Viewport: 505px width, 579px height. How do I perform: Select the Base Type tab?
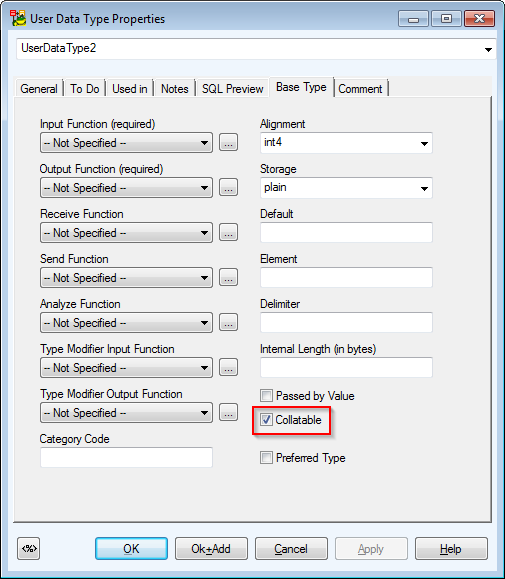[x=301, y=87]
